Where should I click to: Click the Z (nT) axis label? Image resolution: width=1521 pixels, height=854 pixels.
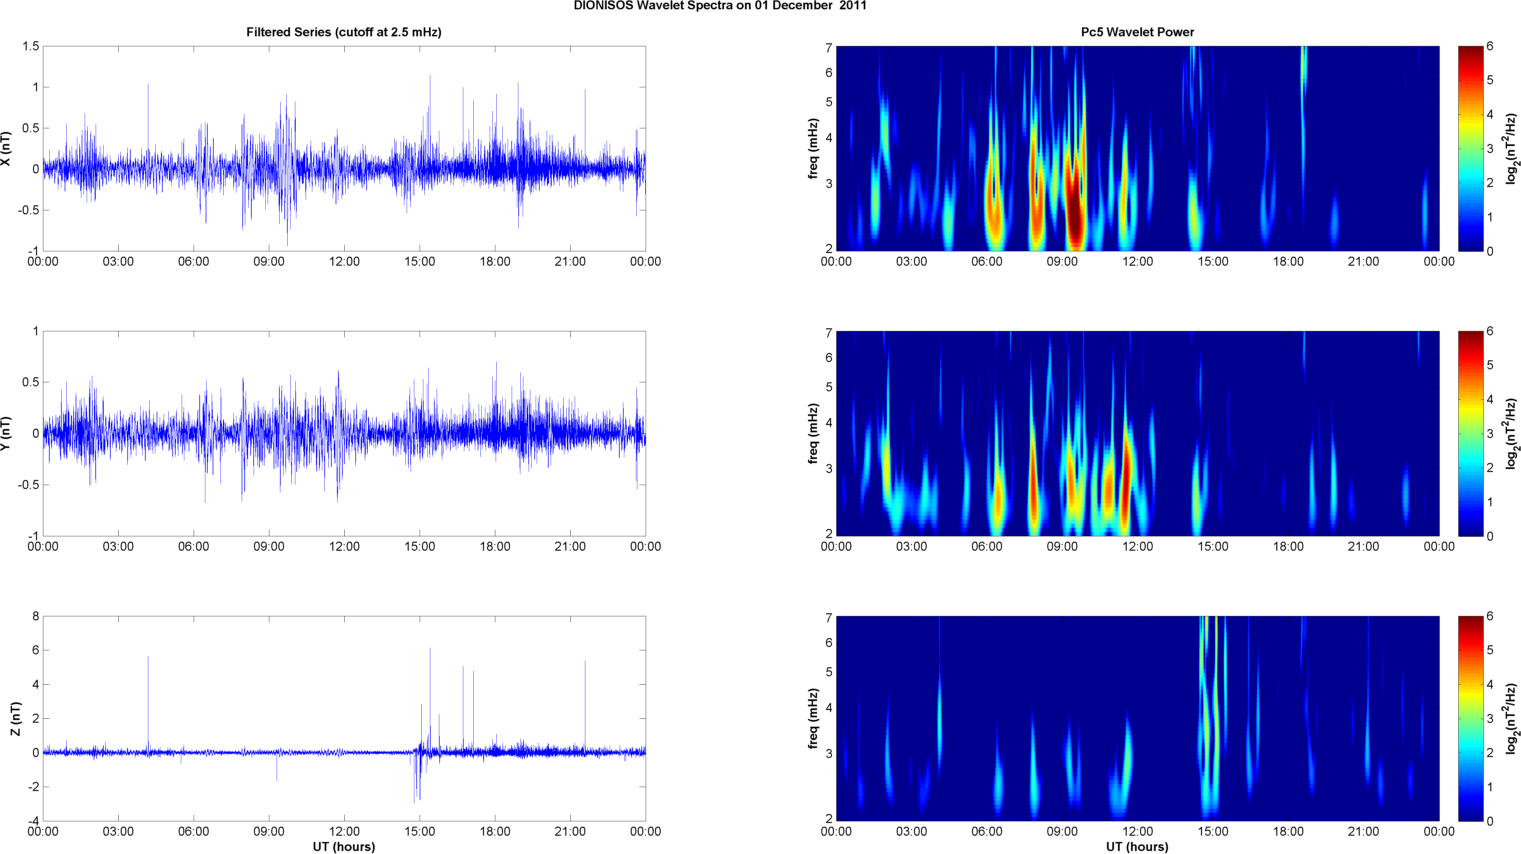click(x=15, y=719)
